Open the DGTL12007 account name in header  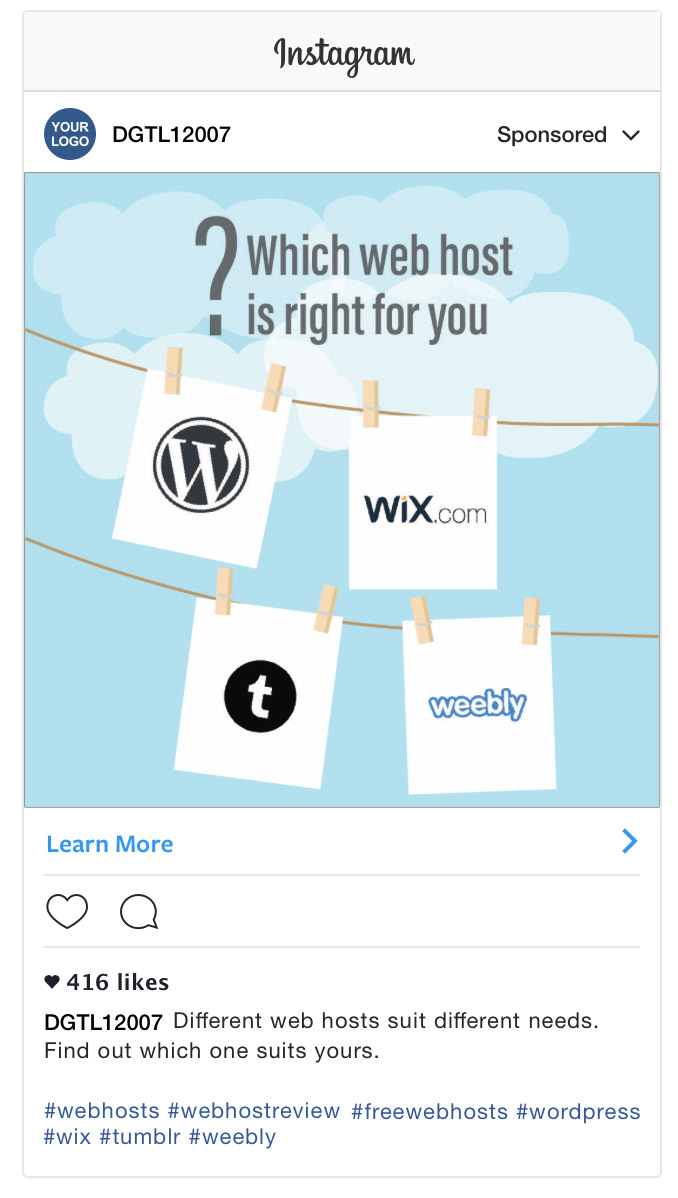click(x=171, y=134)
